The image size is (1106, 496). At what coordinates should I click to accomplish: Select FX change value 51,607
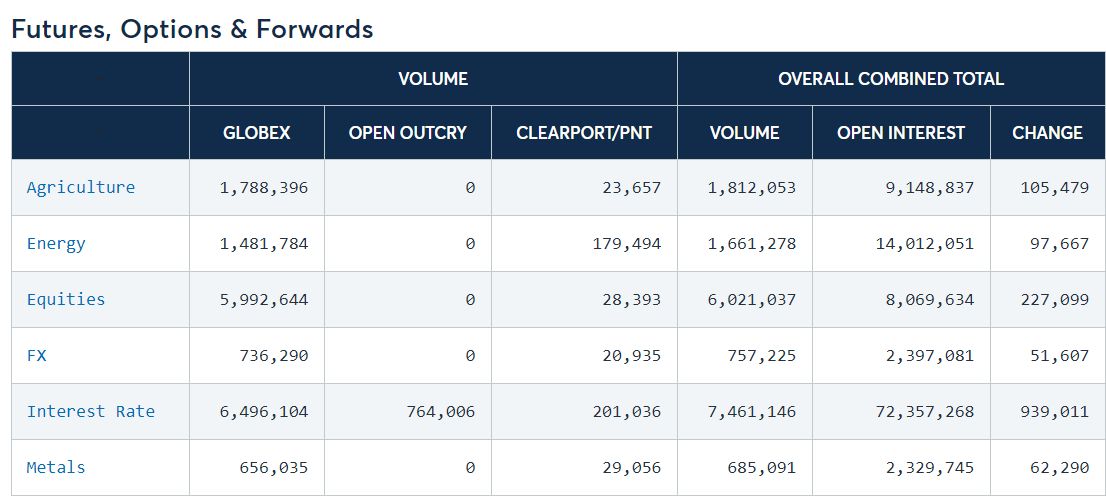coord(1059,356)
